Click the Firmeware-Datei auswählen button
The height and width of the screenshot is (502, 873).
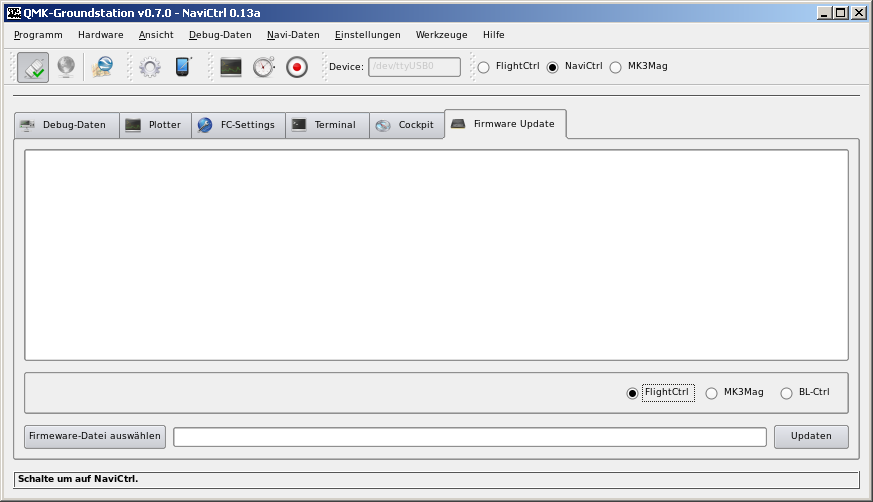95,437
